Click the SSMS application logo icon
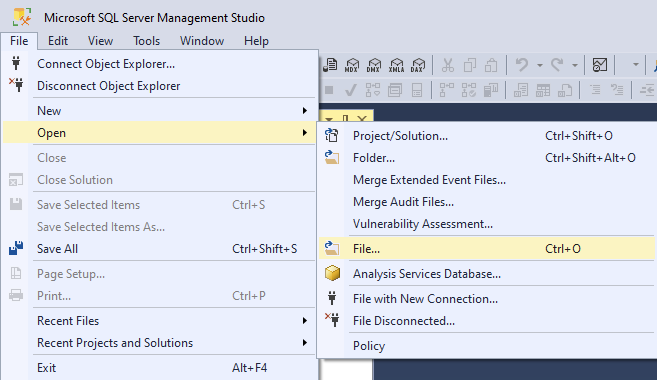 (x=22, y=17)
